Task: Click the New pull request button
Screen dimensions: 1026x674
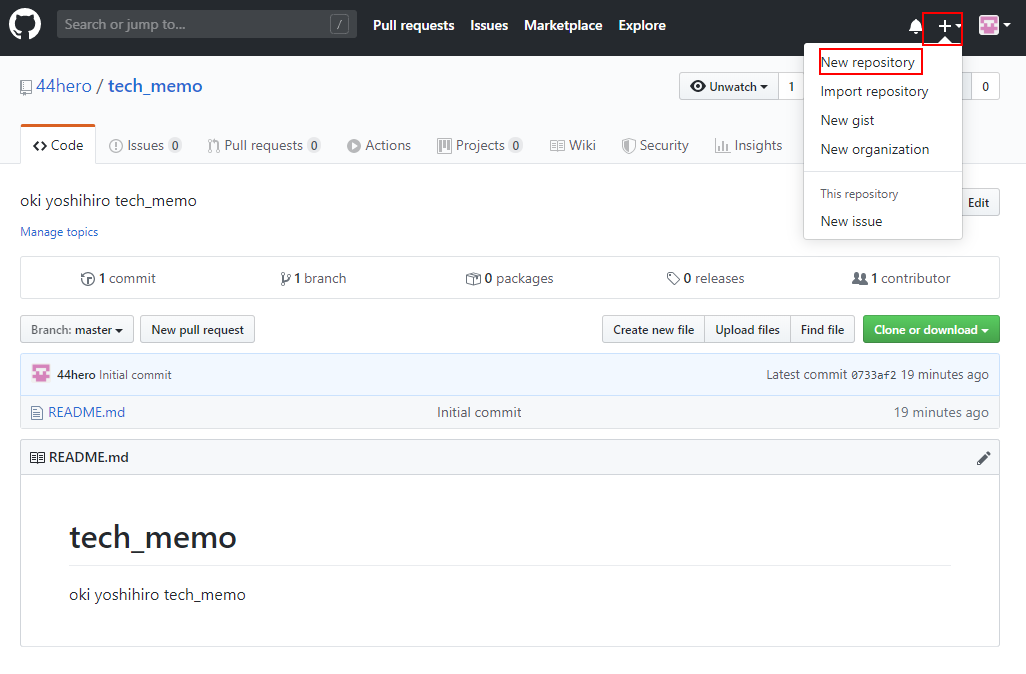Action: coord(198,330)
